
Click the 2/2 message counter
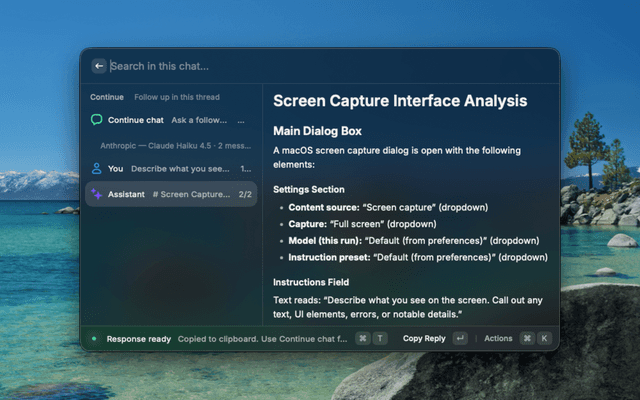pyautogui.click(x=245, y=194)
